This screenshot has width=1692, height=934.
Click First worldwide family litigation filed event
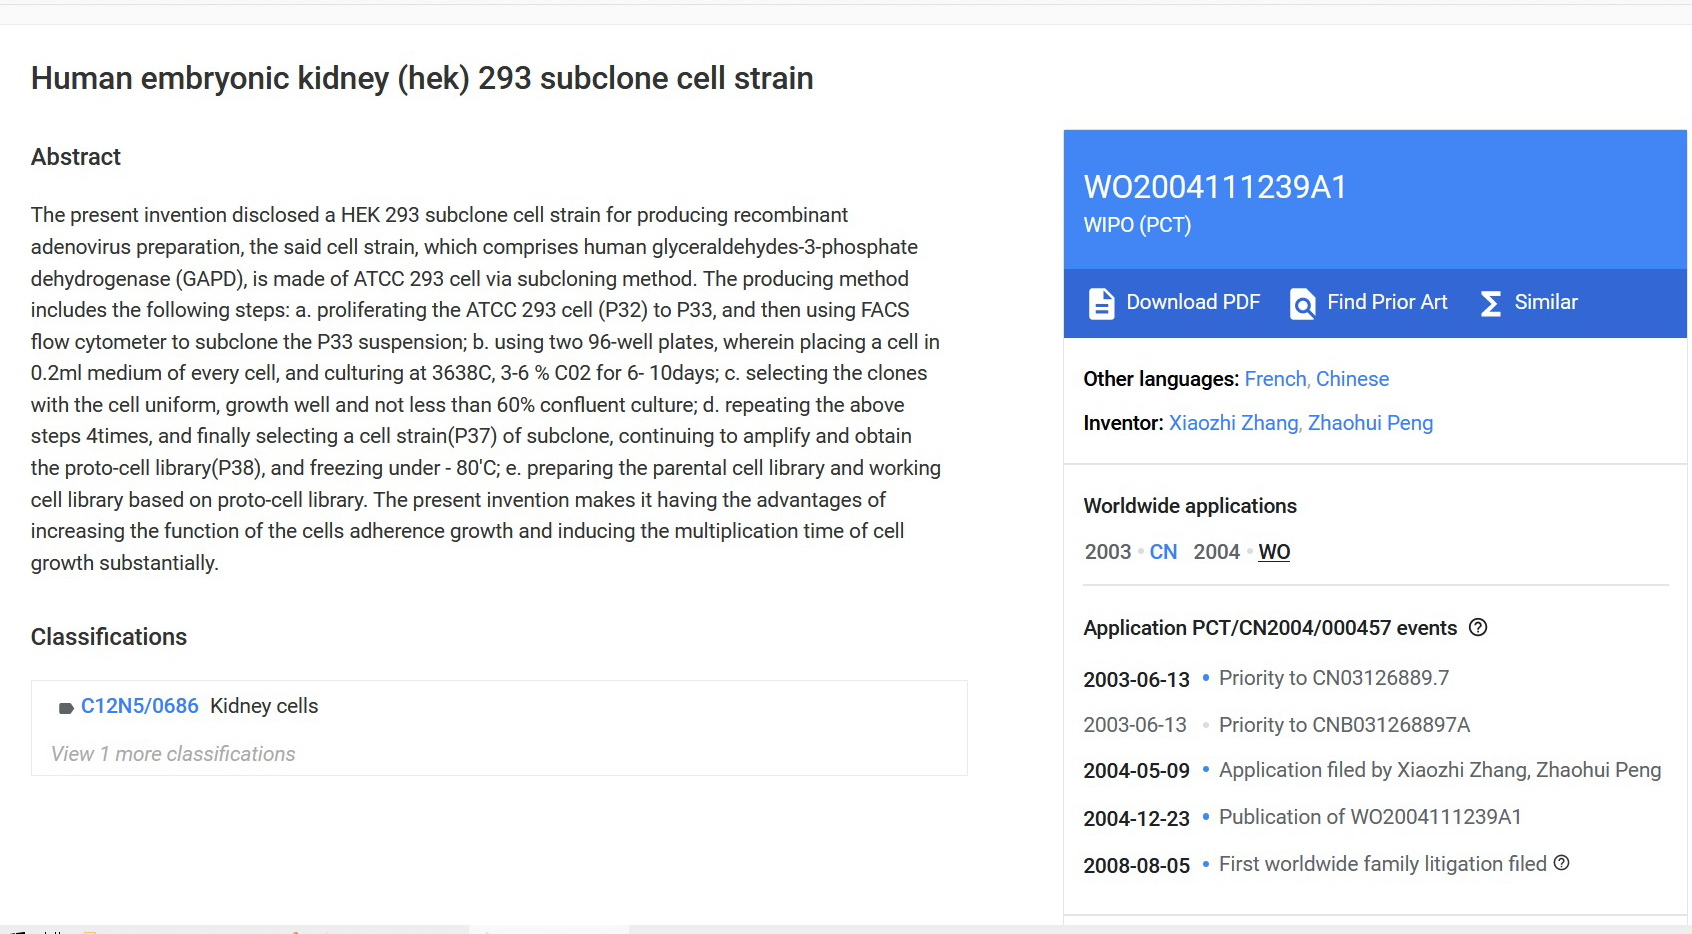click(1382, 864)
